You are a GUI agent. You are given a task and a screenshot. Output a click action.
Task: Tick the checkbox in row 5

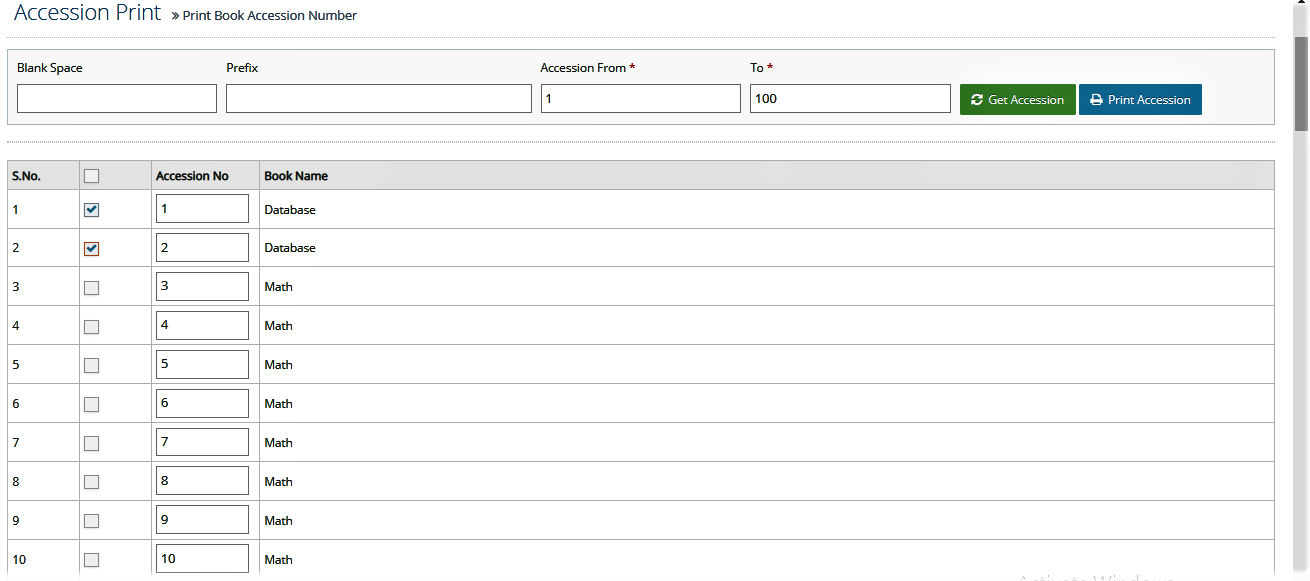coord(92,366)
